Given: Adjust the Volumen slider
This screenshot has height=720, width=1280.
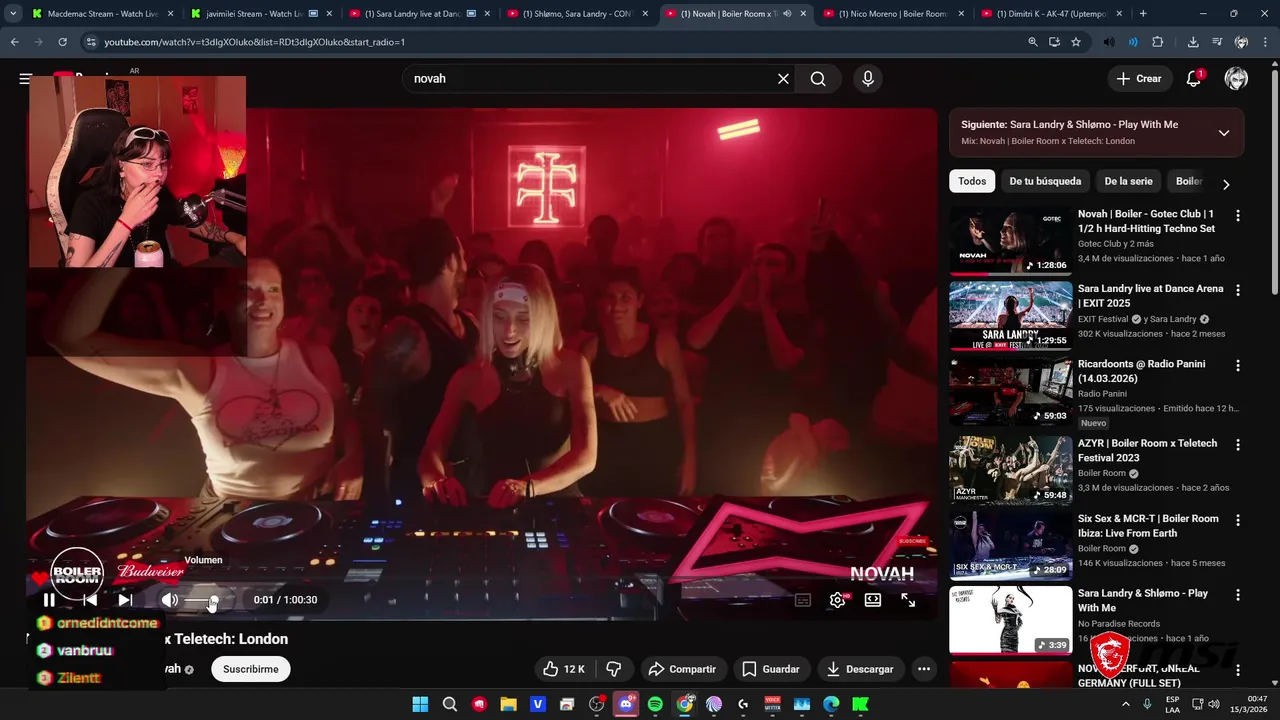Looking at the screenshot, I should 203,600.
